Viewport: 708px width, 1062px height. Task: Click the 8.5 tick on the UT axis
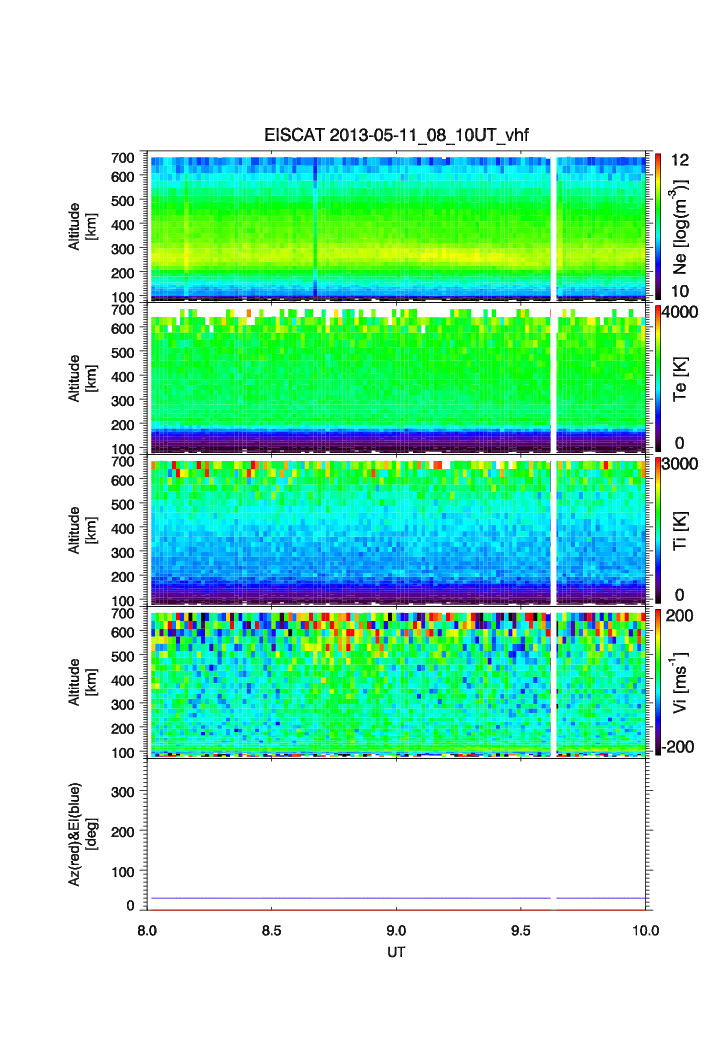[271, 929]
